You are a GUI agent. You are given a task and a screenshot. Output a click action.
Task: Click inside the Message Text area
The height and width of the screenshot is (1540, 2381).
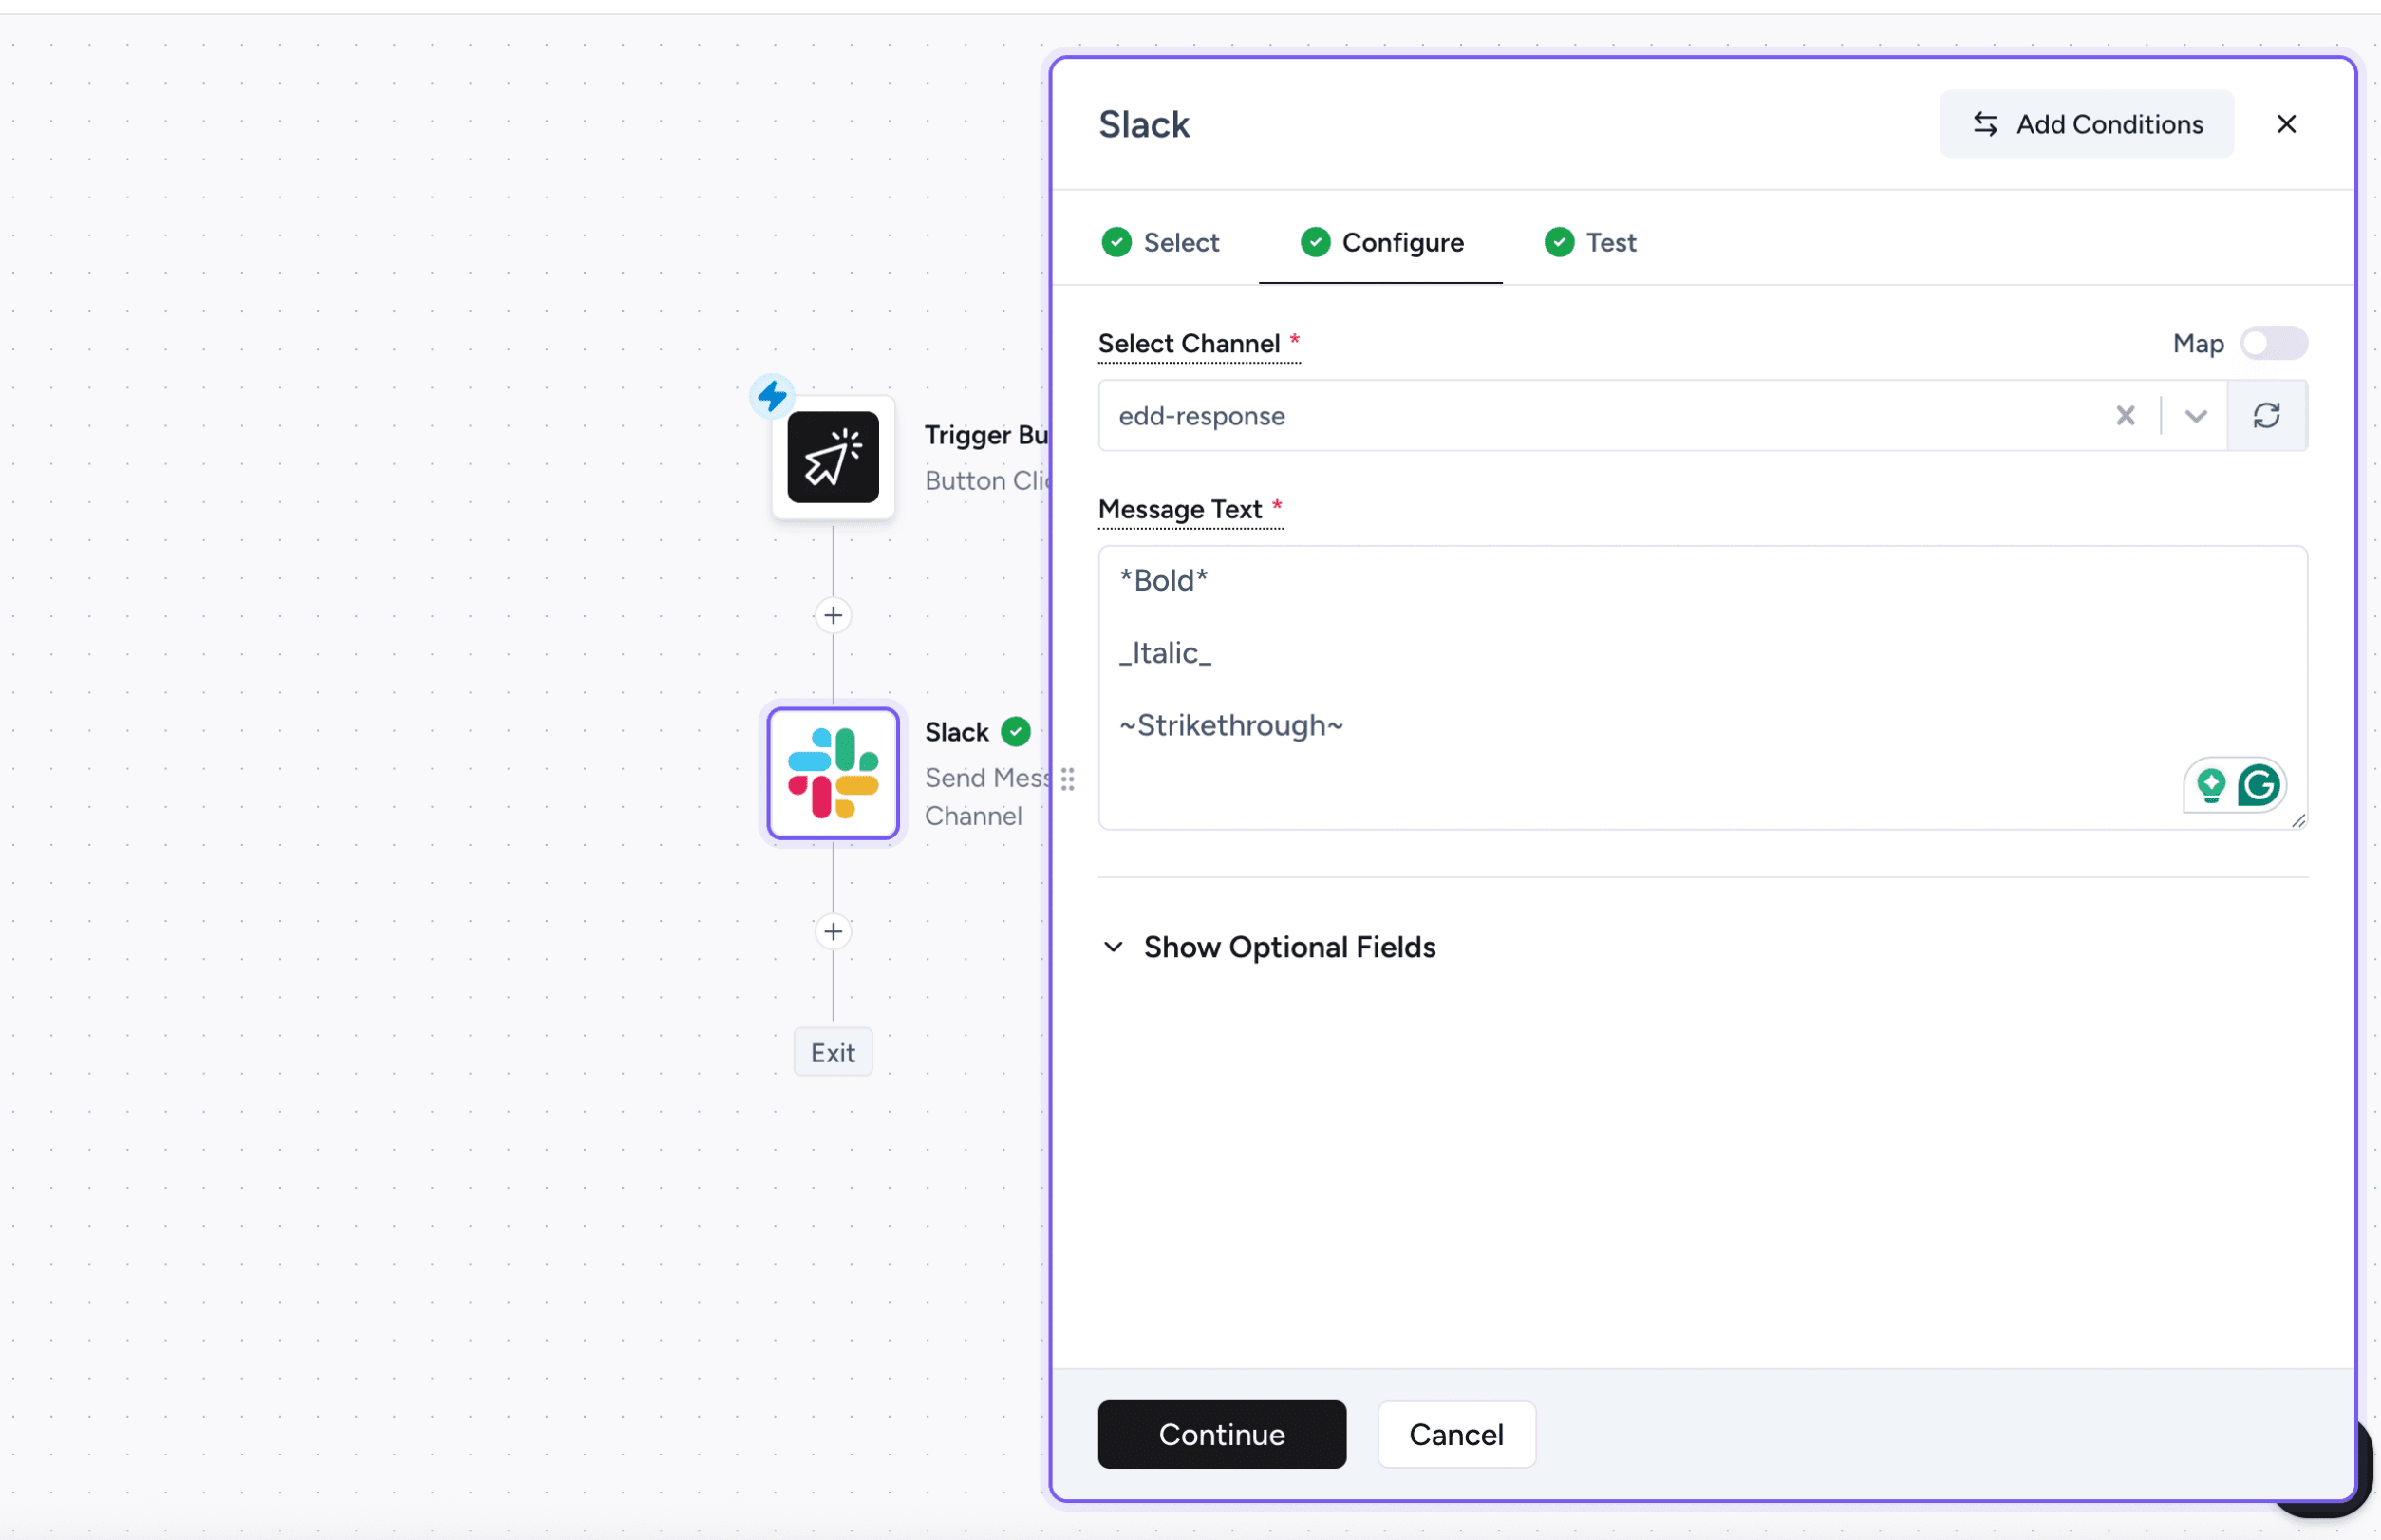point(1640,690)
